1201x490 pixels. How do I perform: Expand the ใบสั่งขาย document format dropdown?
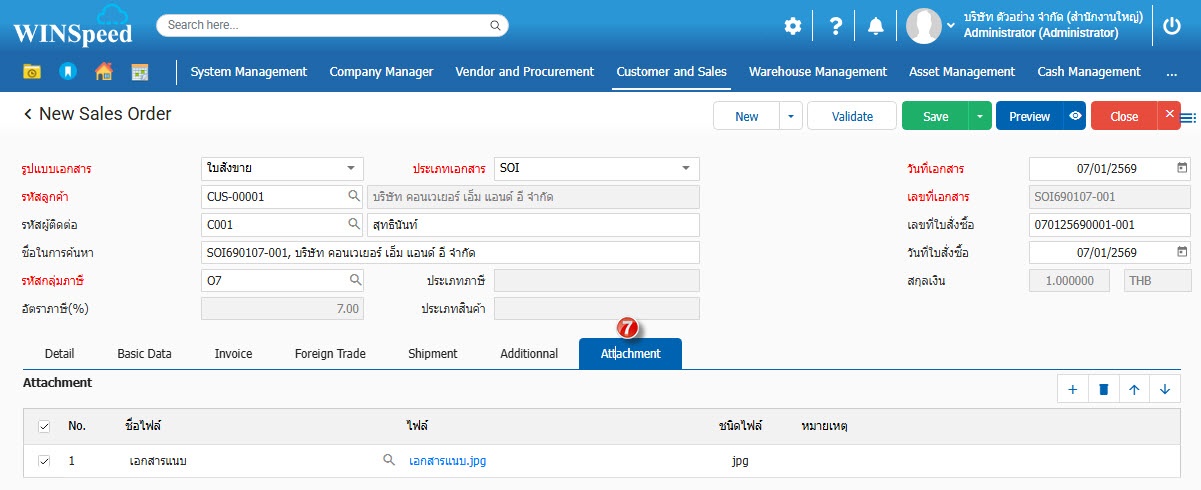pos(350,168)
